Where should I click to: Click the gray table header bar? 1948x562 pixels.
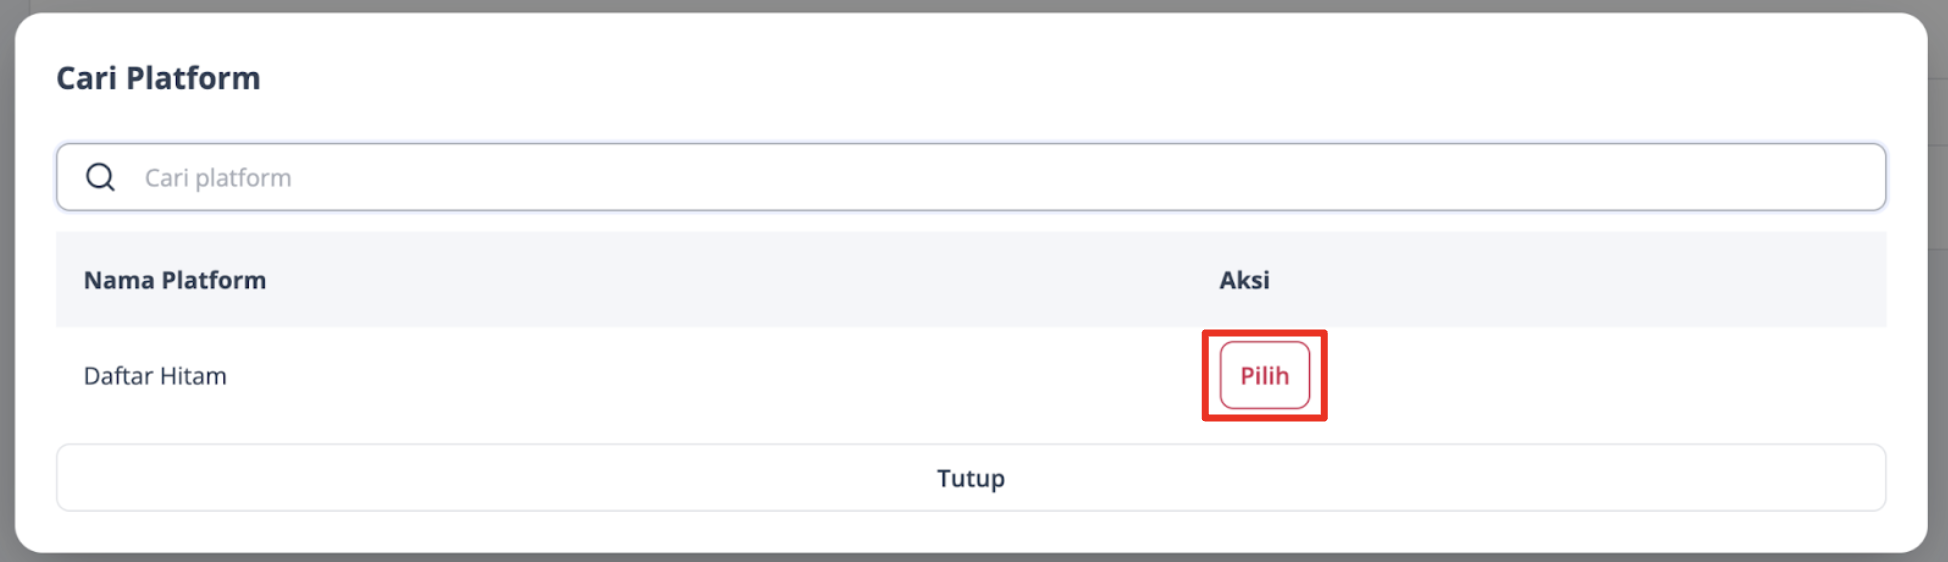(x=971, y=280)
